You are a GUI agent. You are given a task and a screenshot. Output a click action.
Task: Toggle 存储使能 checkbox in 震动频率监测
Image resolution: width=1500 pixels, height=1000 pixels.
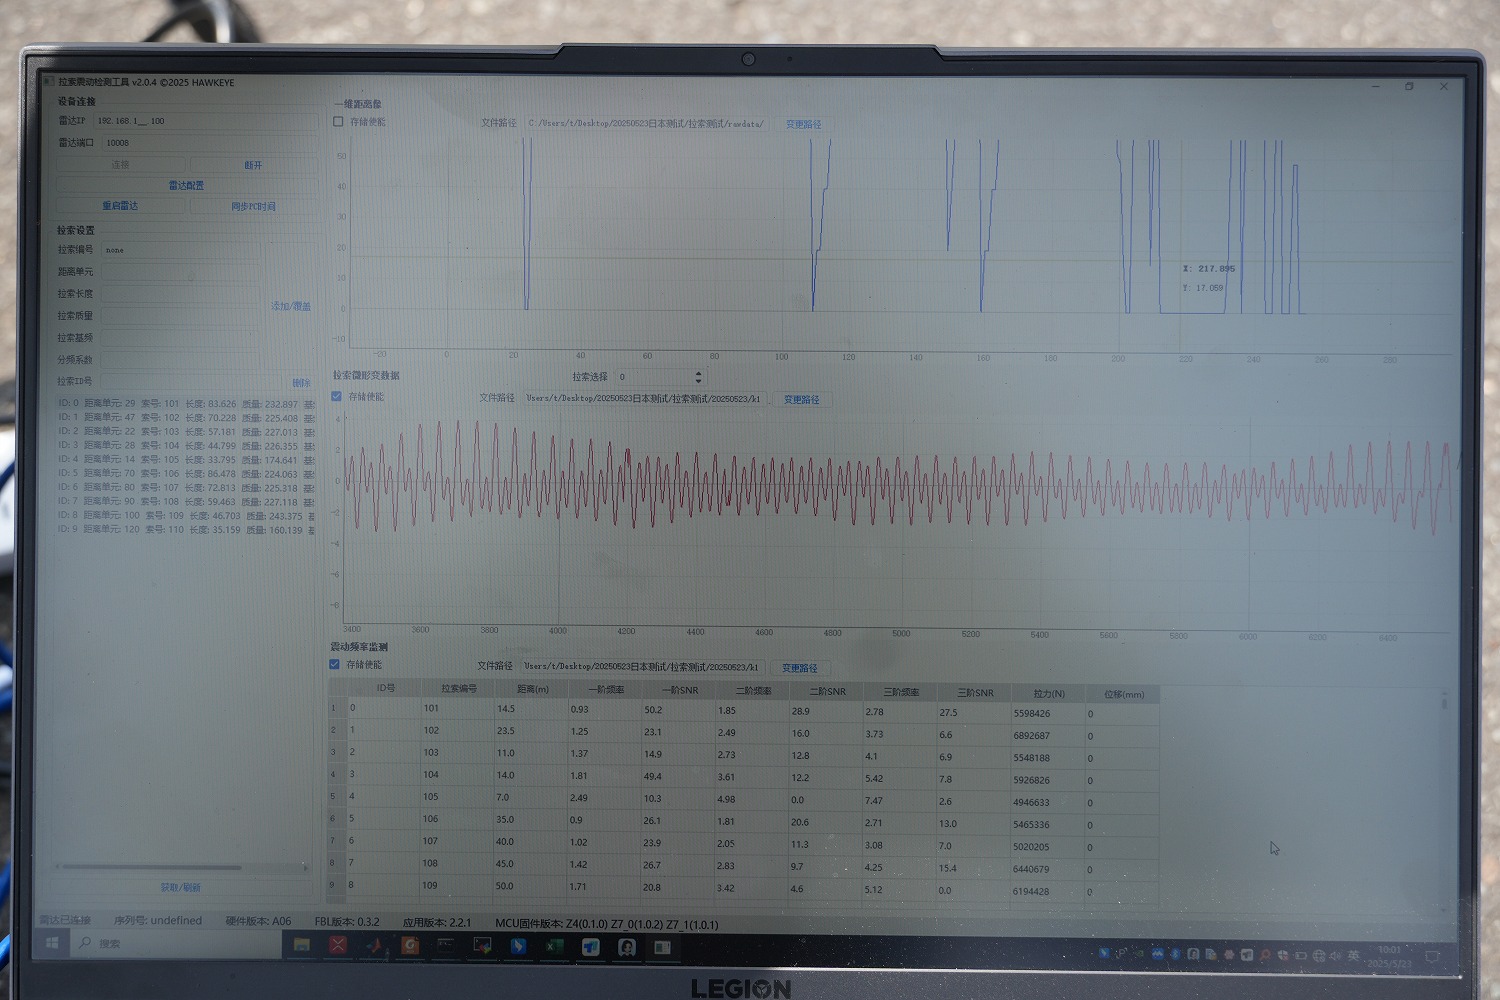point(335,664)
